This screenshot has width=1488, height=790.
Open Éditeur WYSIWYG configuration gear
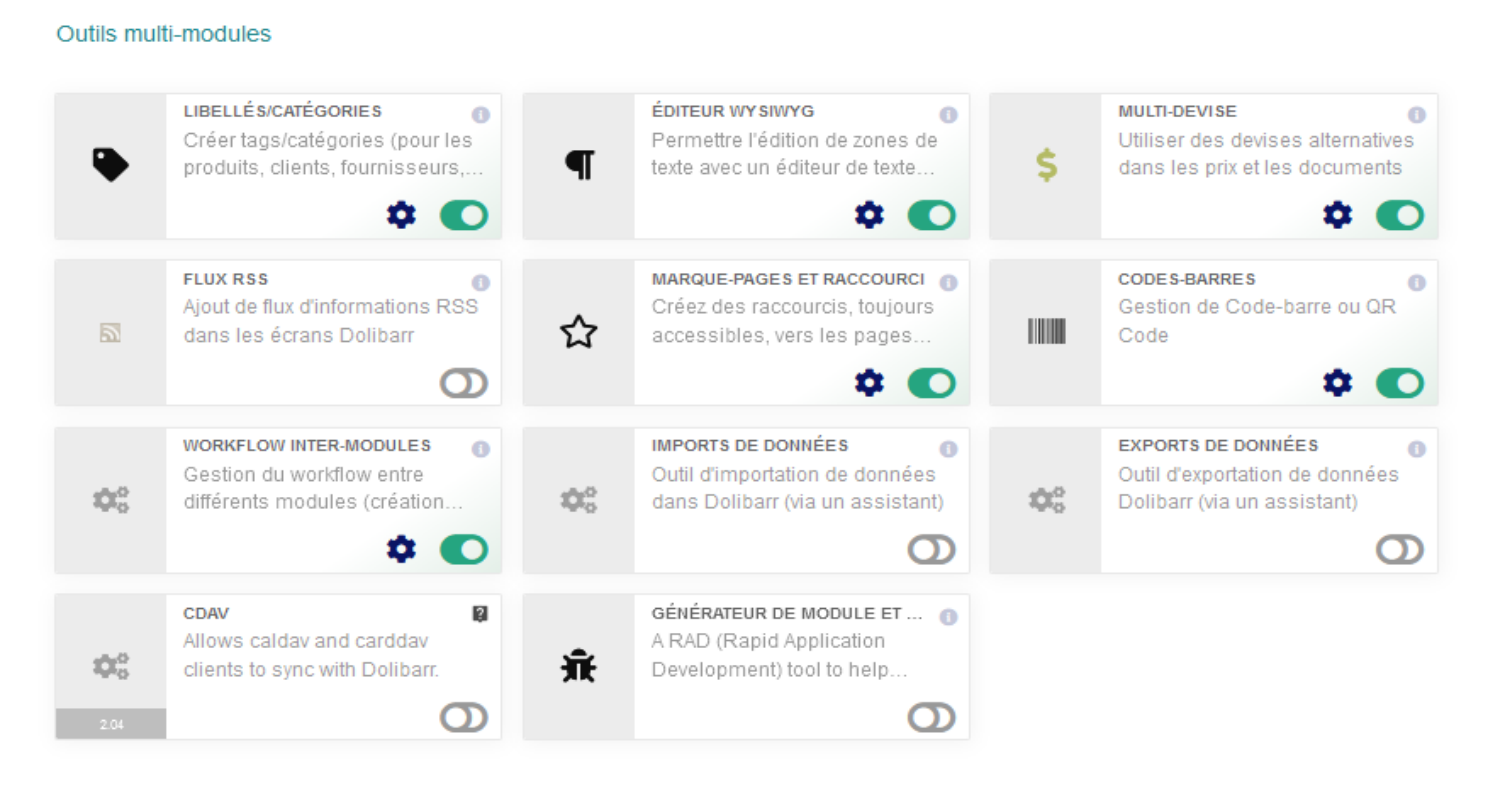pyautogui.click(x=869, y=215)
